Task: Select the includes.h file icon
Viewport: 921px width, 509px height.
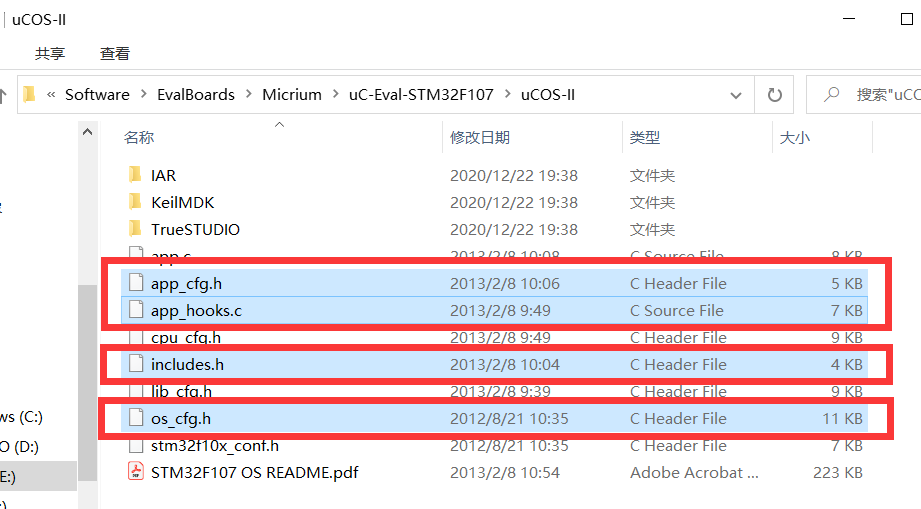Action: point(136,363)
